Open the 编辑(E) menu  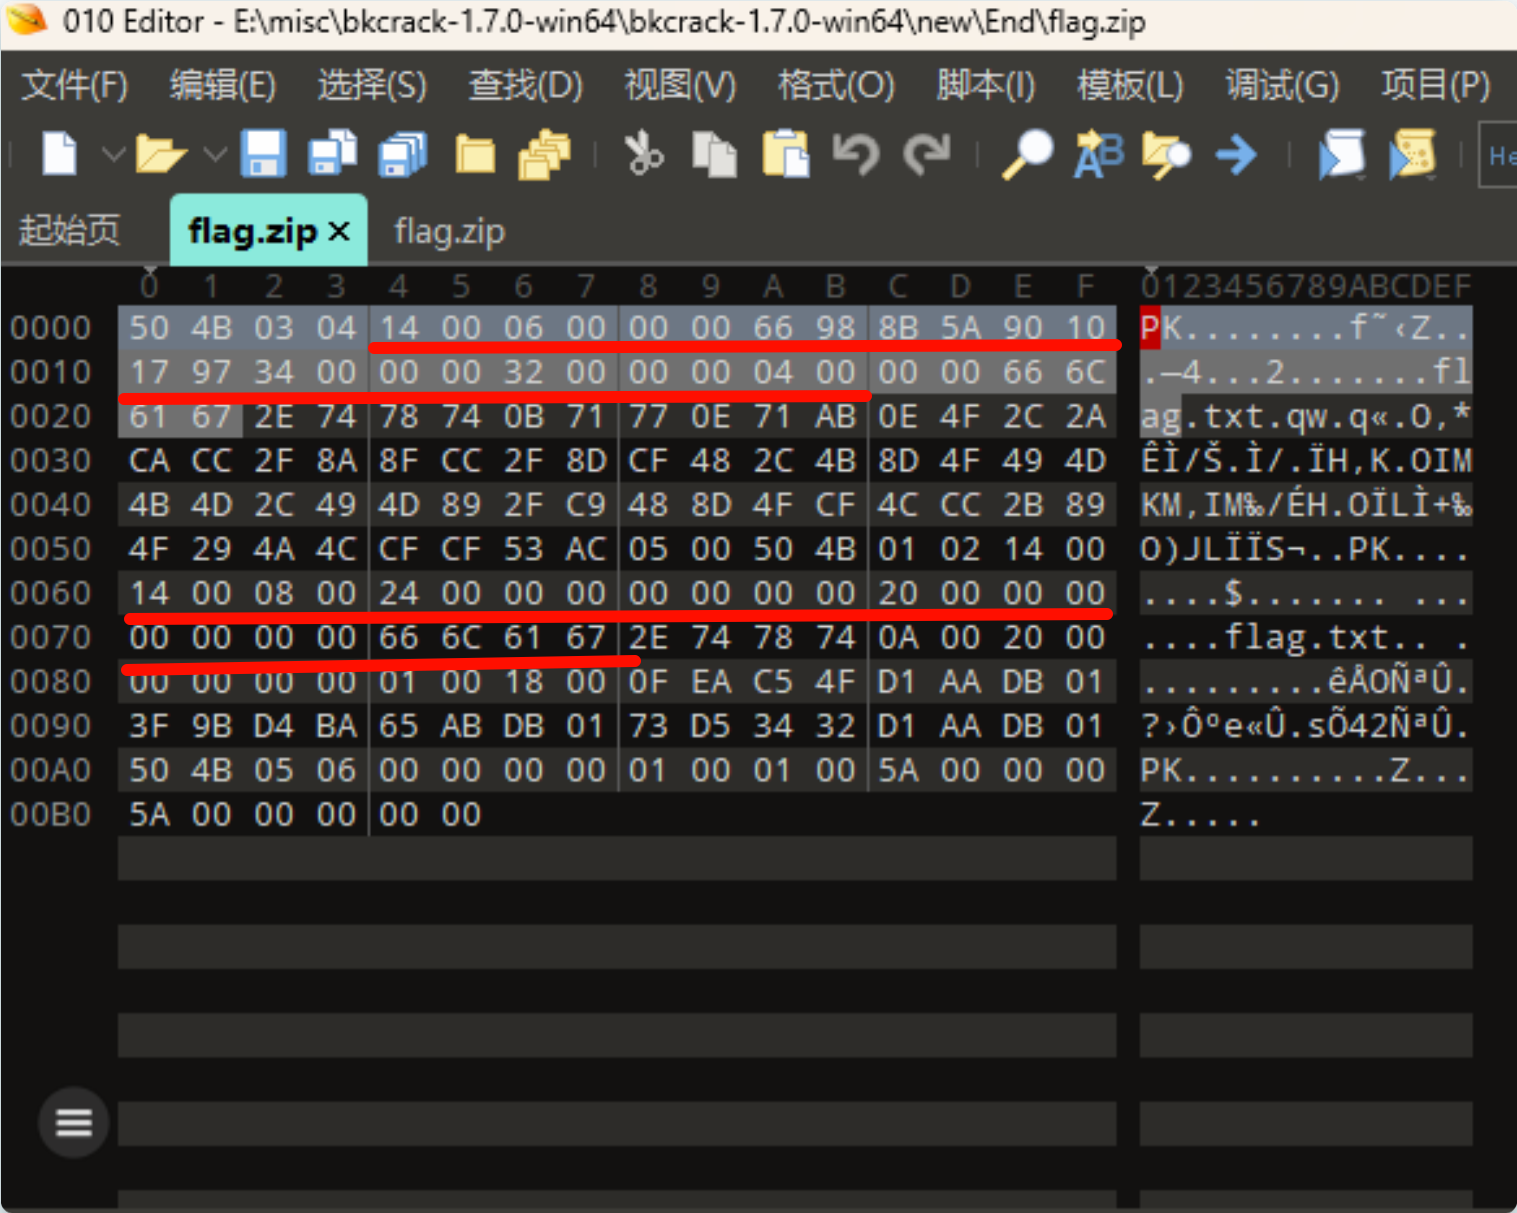pyautogui.click(x=222, y=85)
